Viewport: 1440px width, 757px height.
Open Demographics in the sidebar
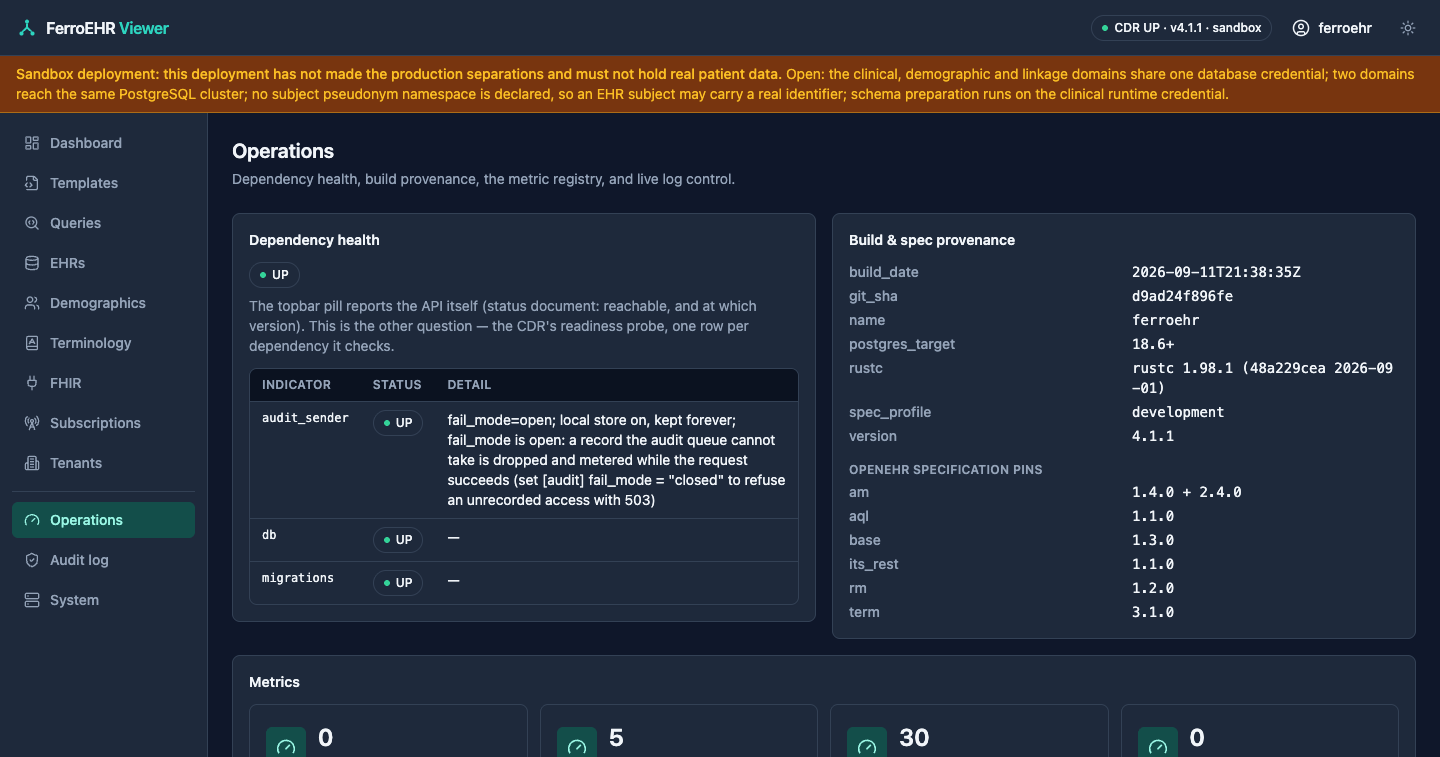104,303
